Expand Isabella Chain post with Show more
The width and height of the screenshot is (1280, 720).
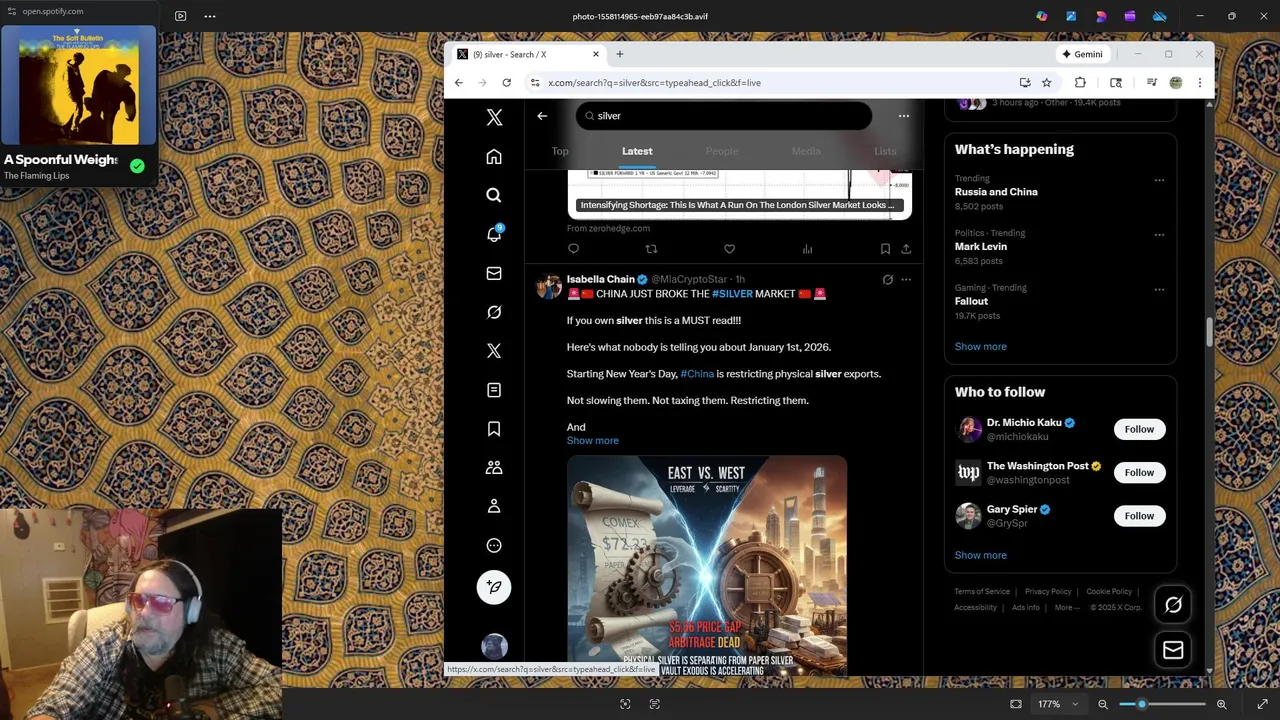[593, 441]
